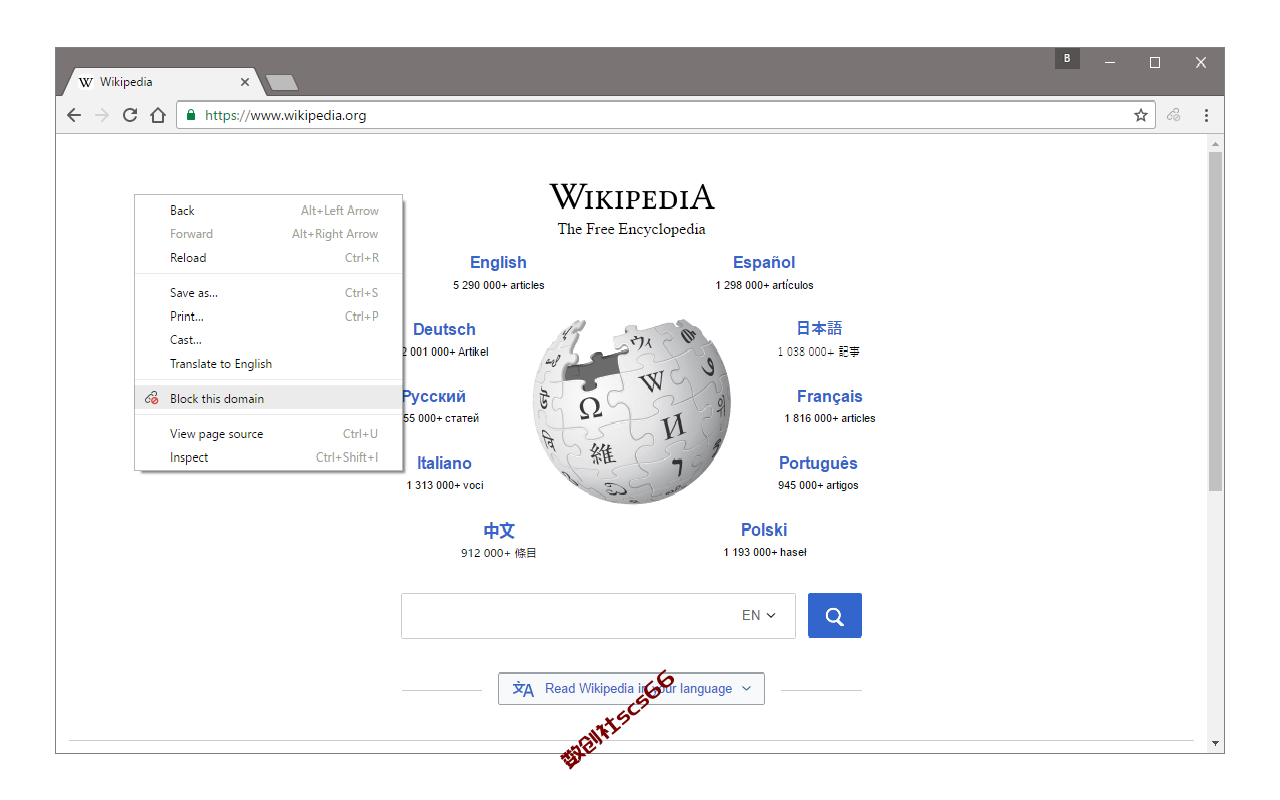Image resolution: width=1280 pixels, height=800 pixels.
Task: Click the browser Back arrow button
Action: pos(74,115)
